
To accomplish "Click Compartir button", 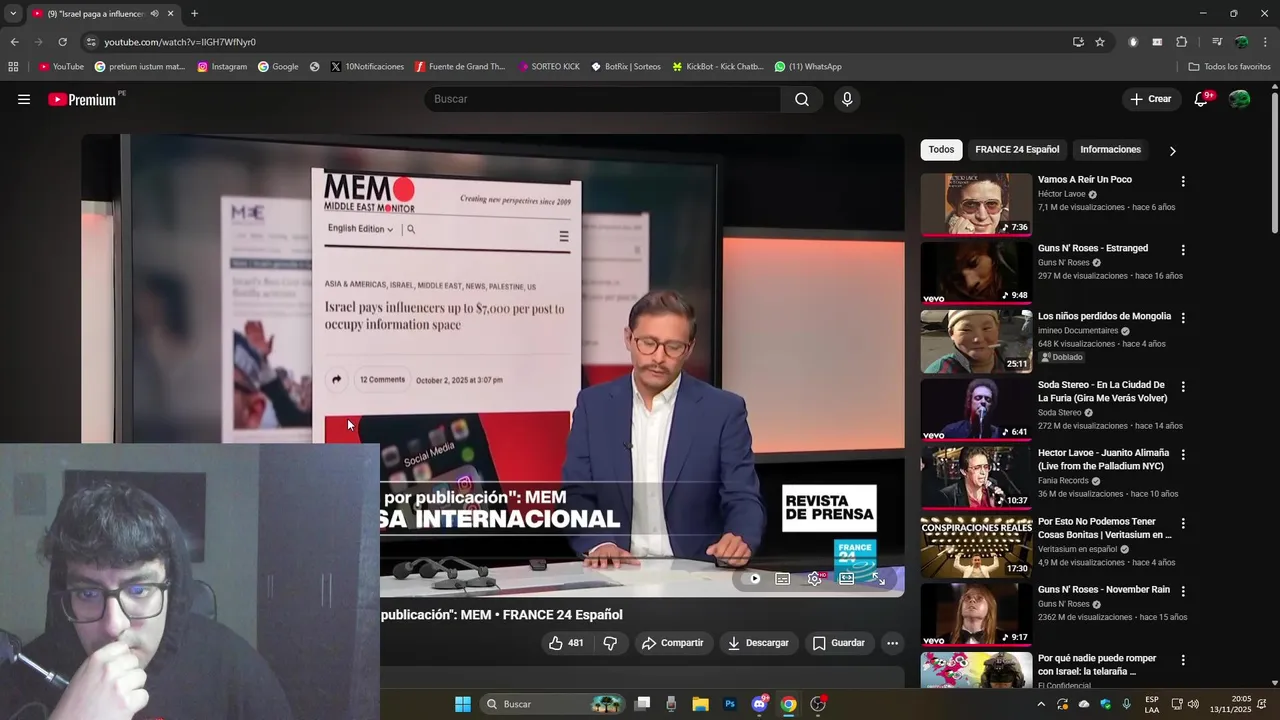I will point(672,643).
